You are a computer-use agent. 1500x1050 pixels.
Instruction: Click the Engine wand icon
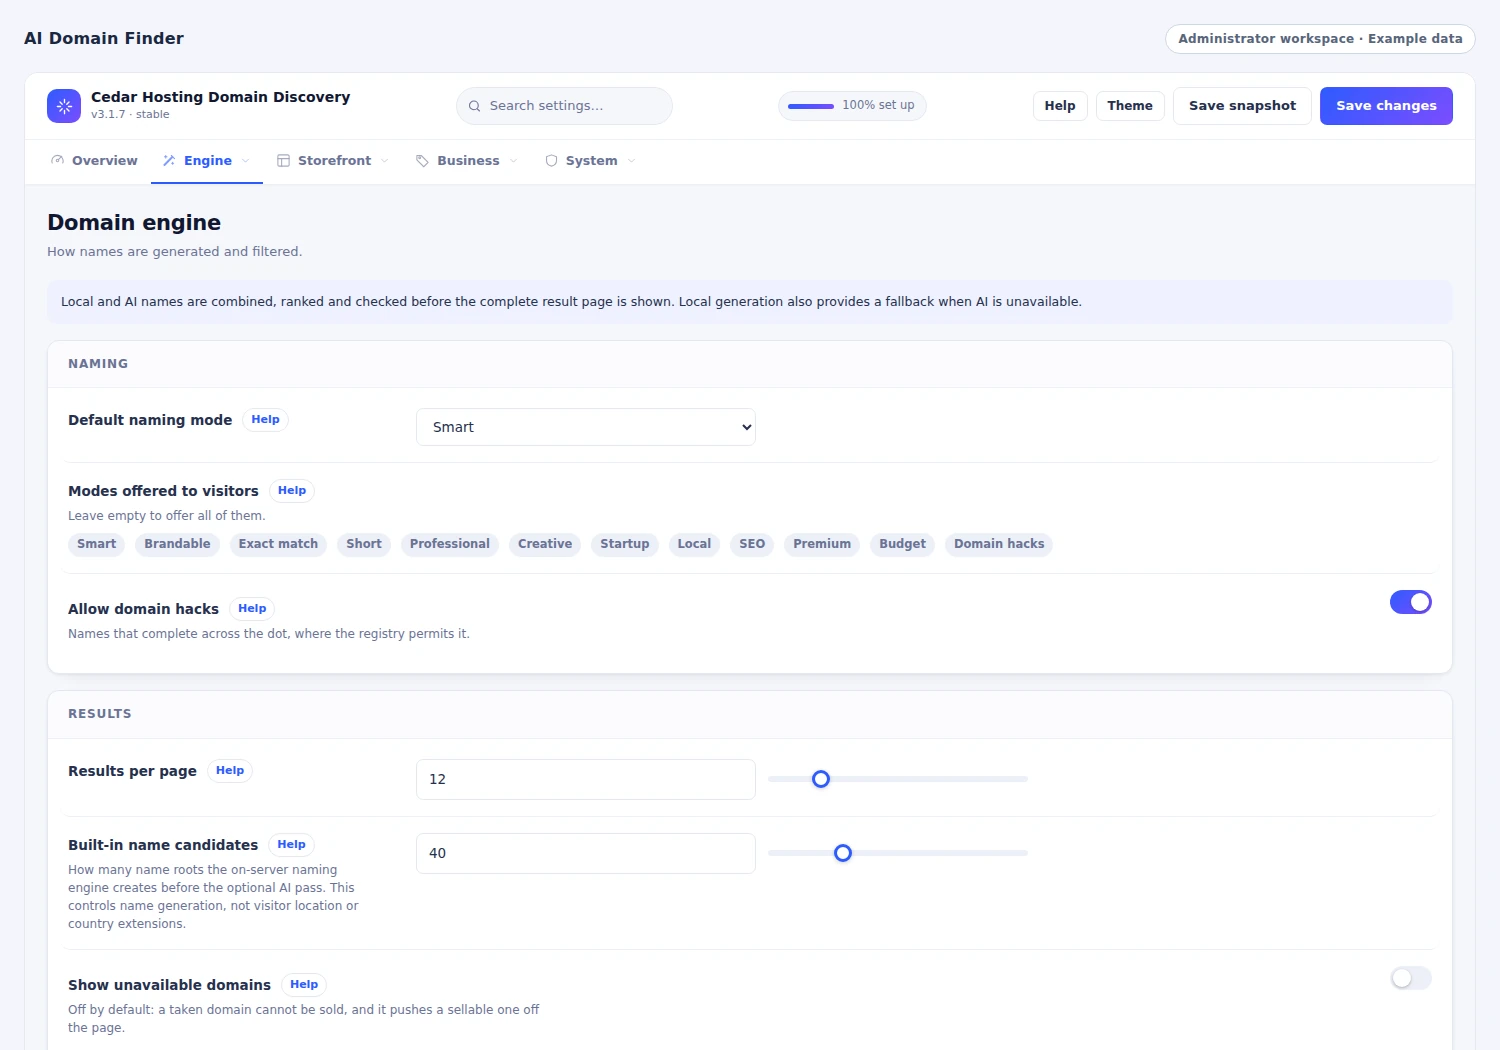pyautogui.click(x=169, y=161)
